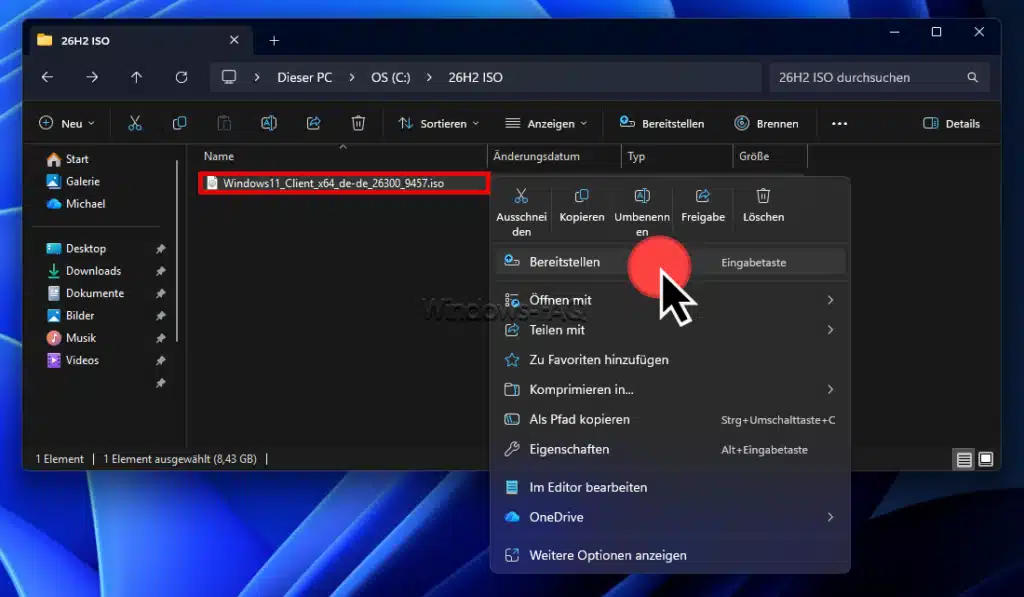Open Start in navigation pane
The image size is (1024, 597).
[x=67, y=159]
